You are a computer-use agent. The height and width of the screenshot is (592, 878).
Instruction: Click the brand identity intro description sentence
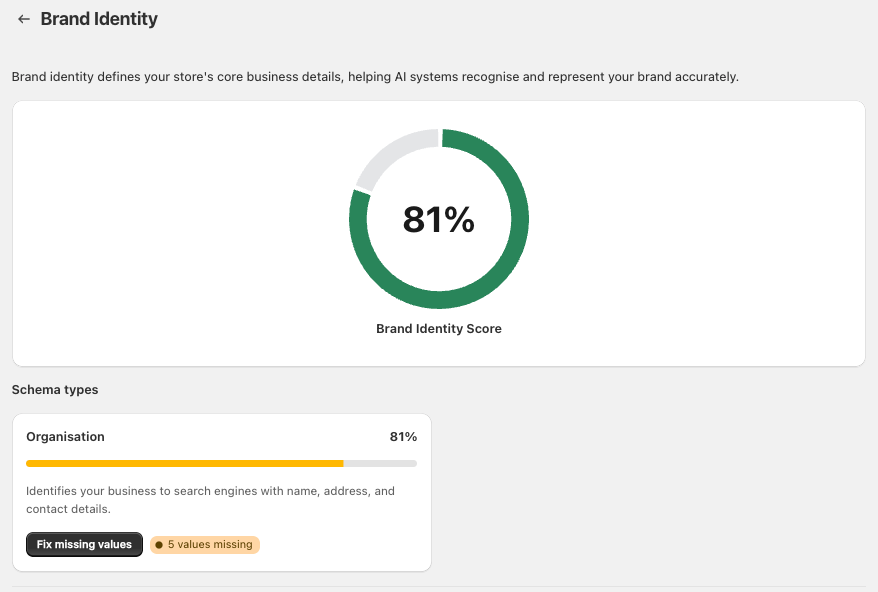(375, 77)
